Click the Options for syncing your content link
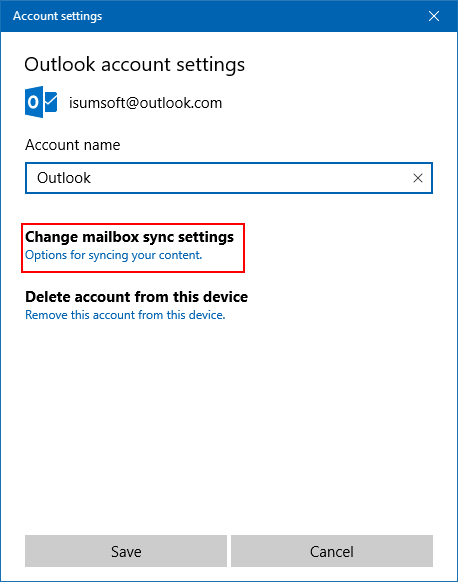Screen dimensions: 458x582 114,255
